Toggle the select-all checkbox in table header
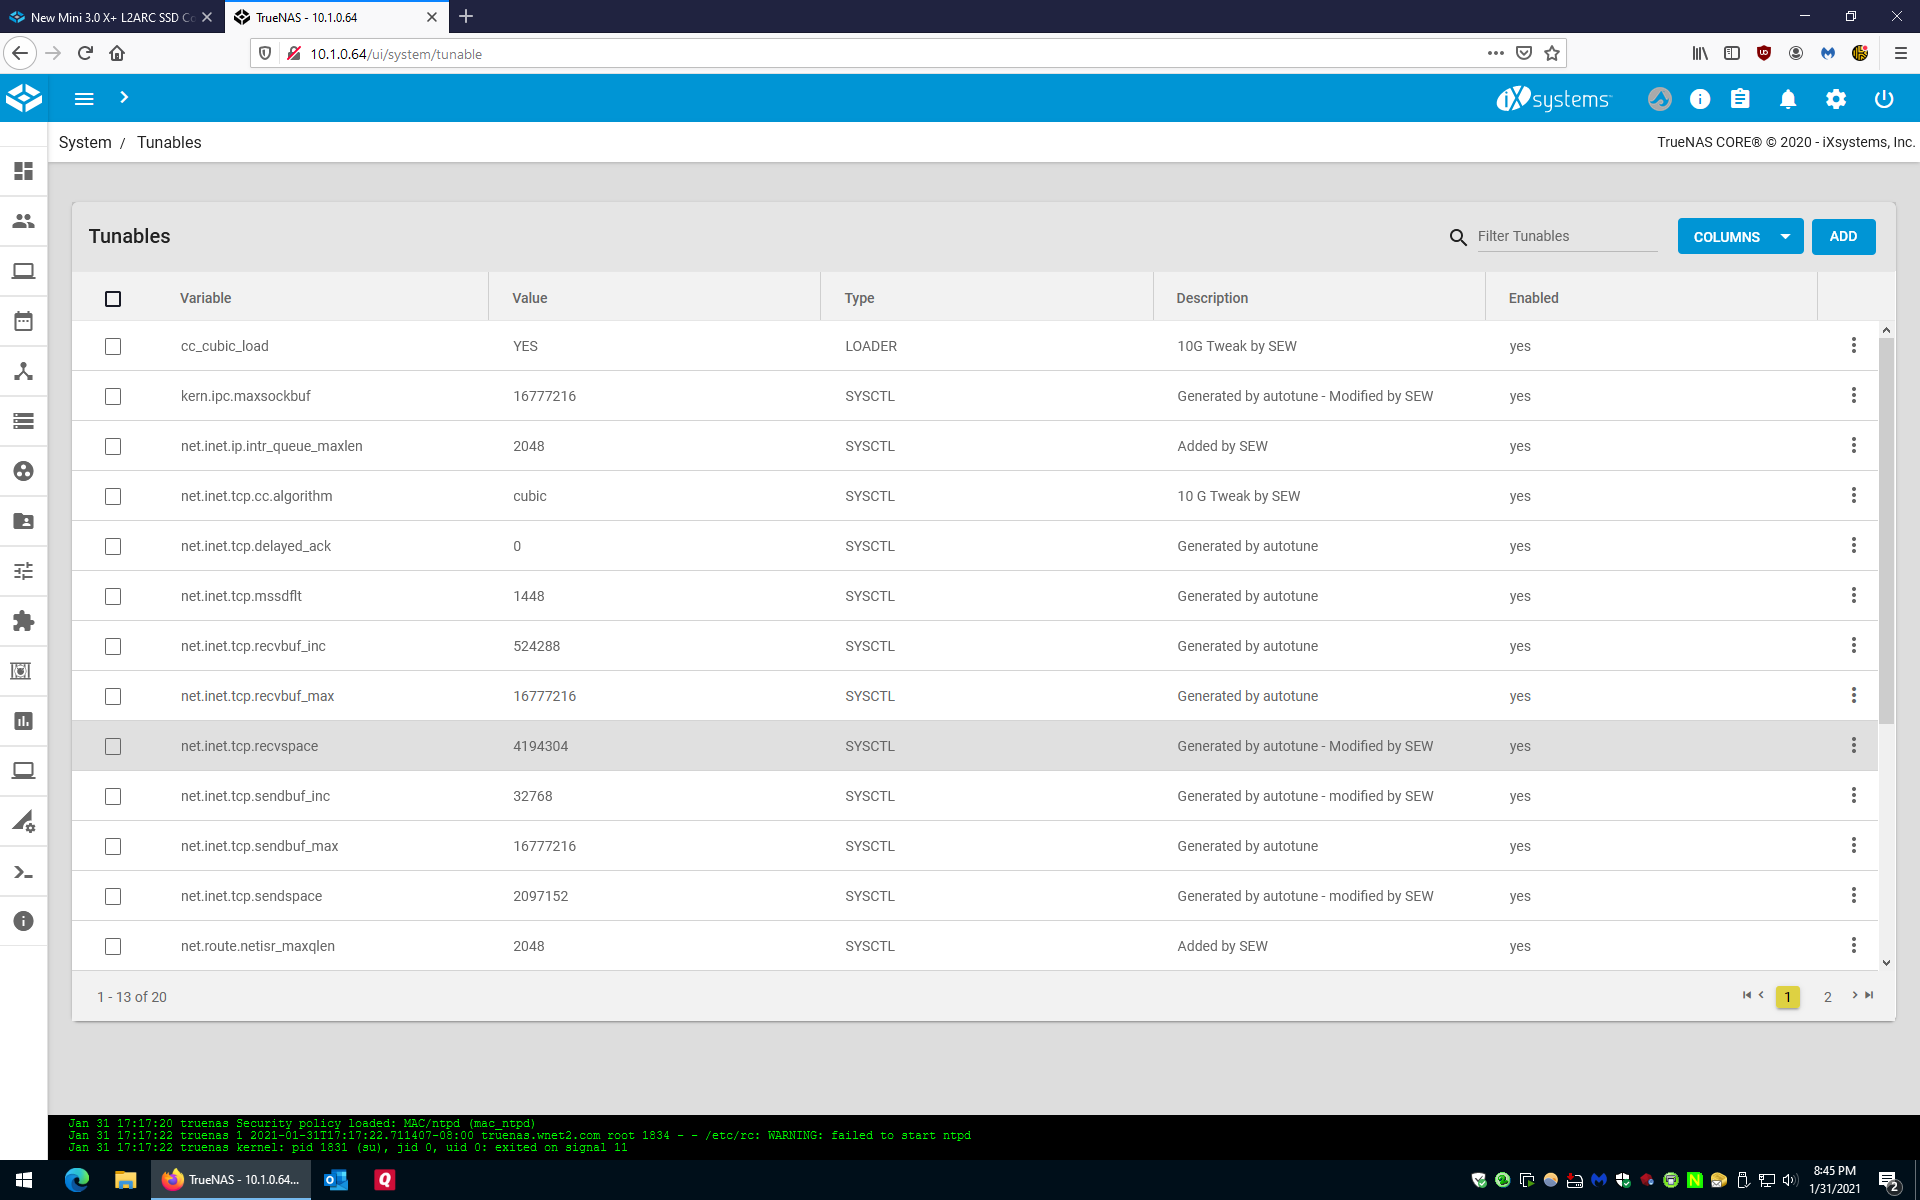The image size is (1920, 1200). coord(113,298)
